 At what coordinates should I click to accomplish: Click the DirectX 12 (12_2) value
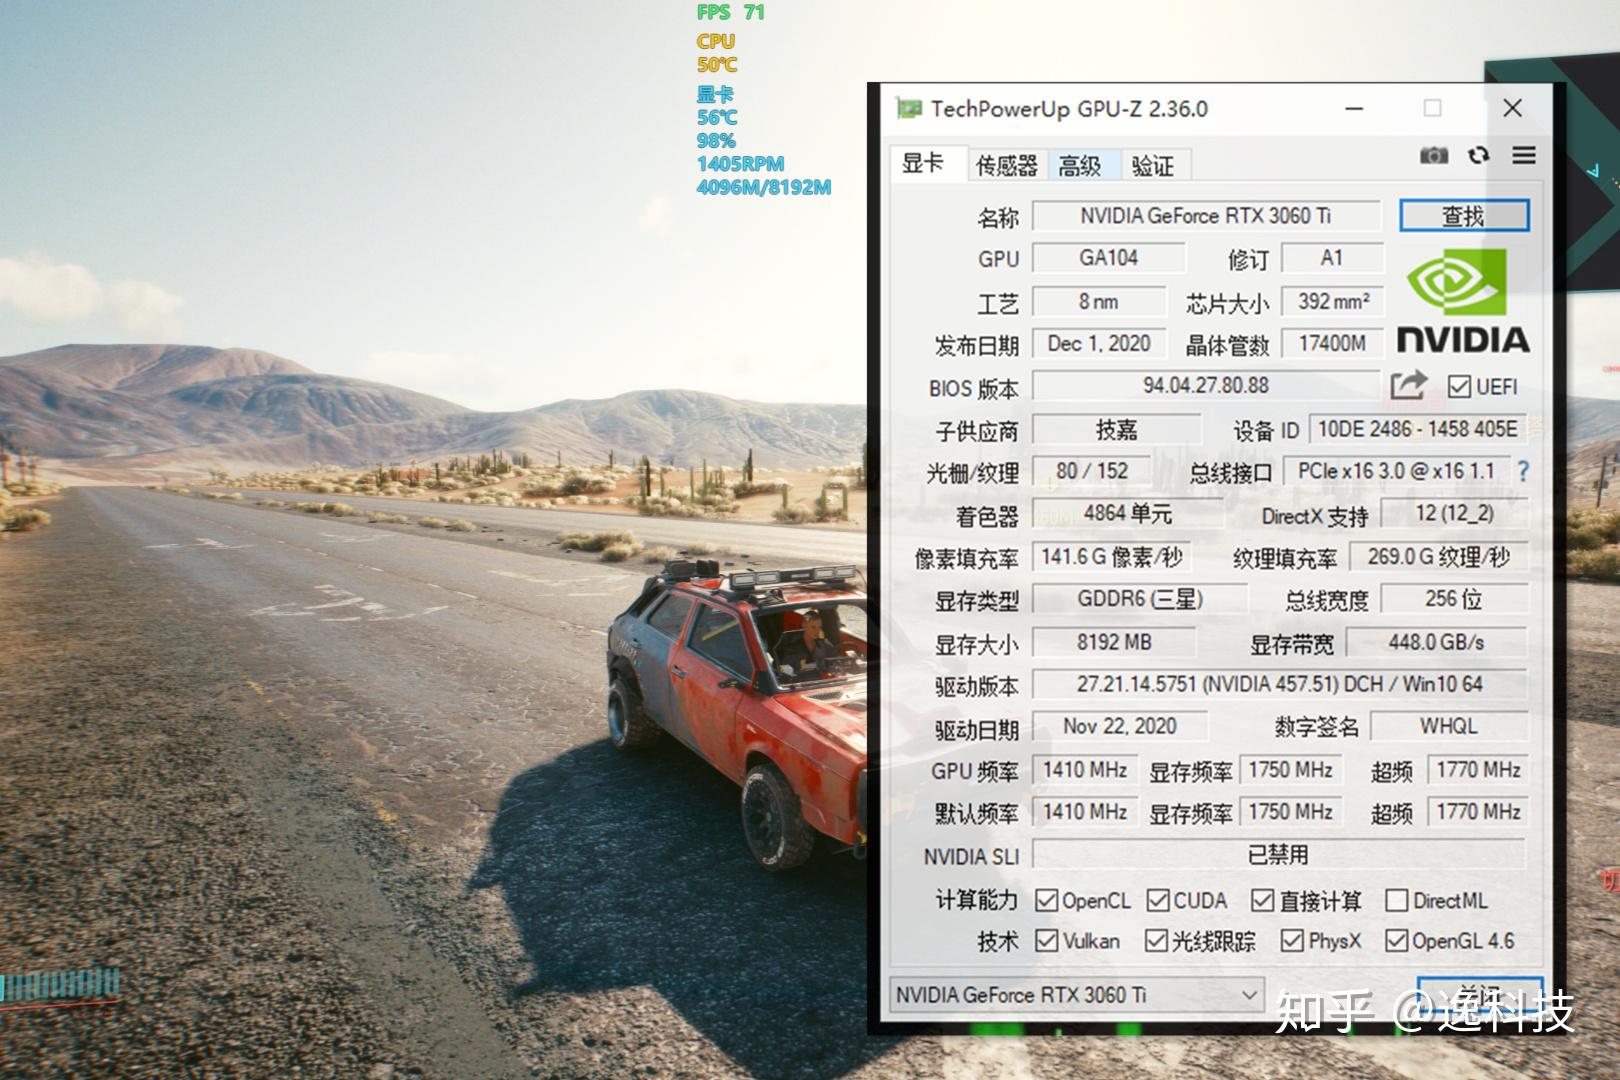click(x=1455, y=514)
